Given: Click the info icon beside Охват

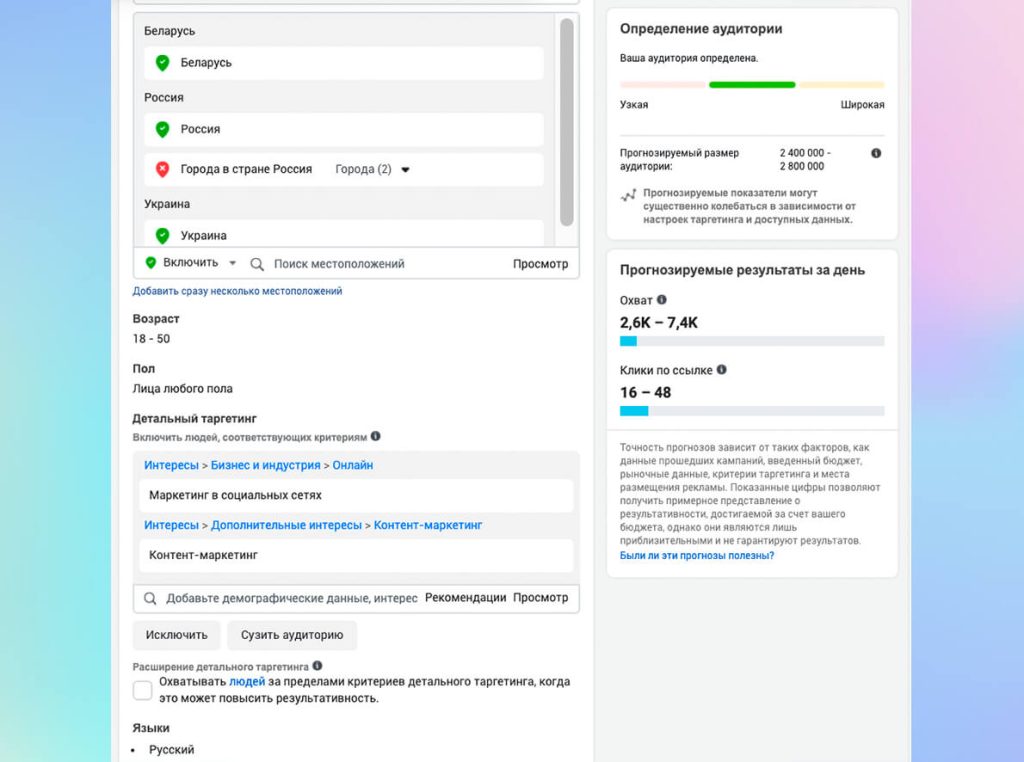Looking at the screenshot, I should pyautogui.click(x=661, y=300).
